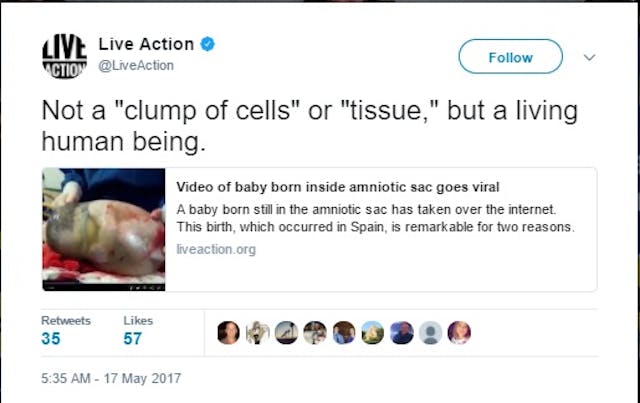Open the amniotic sac video thumbnail

coord(104,229)
